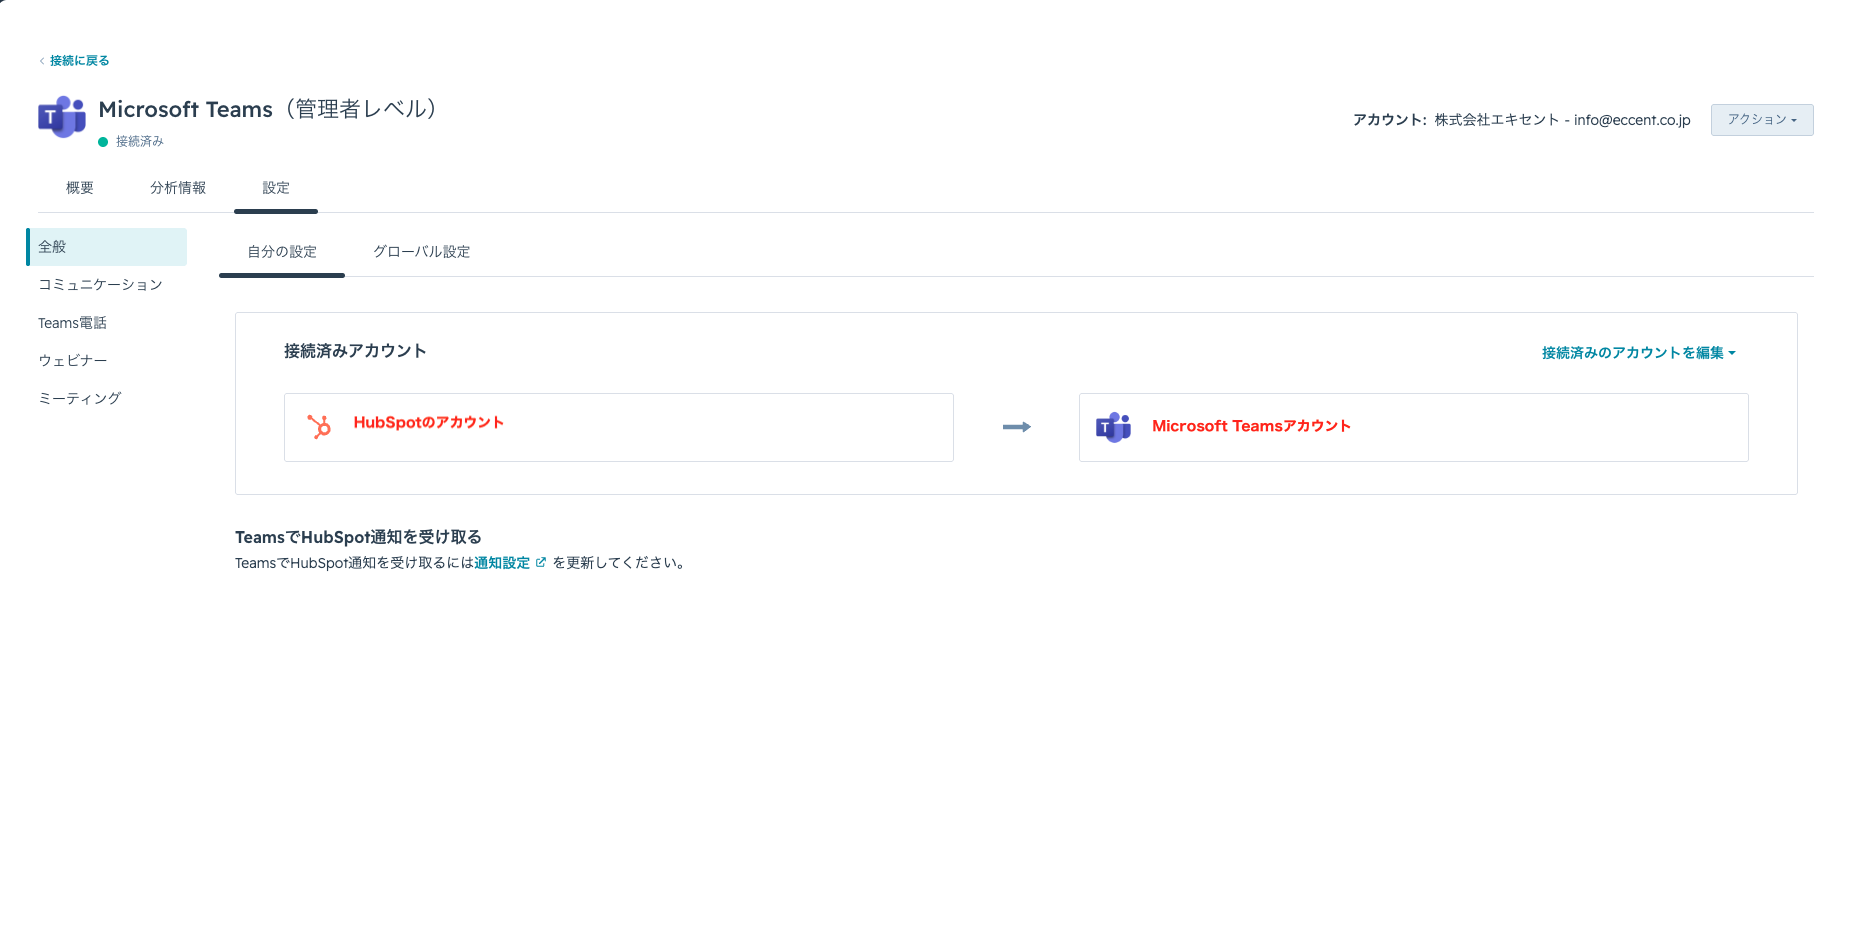Select the 設定 tab

pos(276,188)
